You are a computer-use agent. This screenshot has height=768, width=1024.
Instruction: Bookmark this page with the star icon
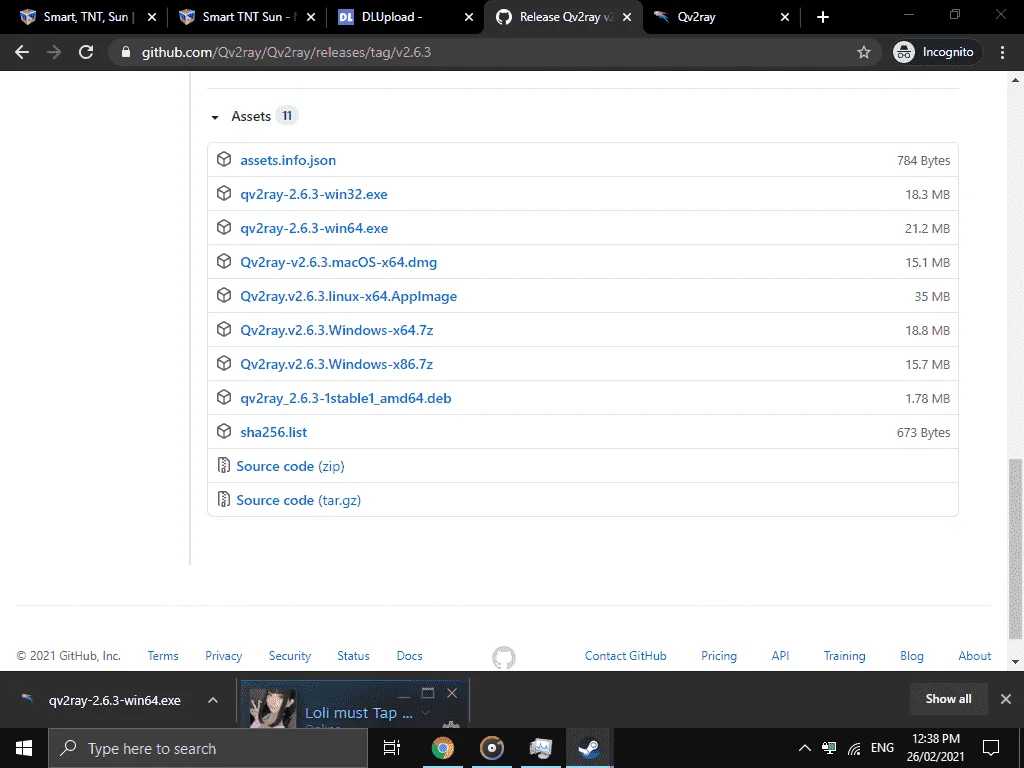[x=863, y=52]
